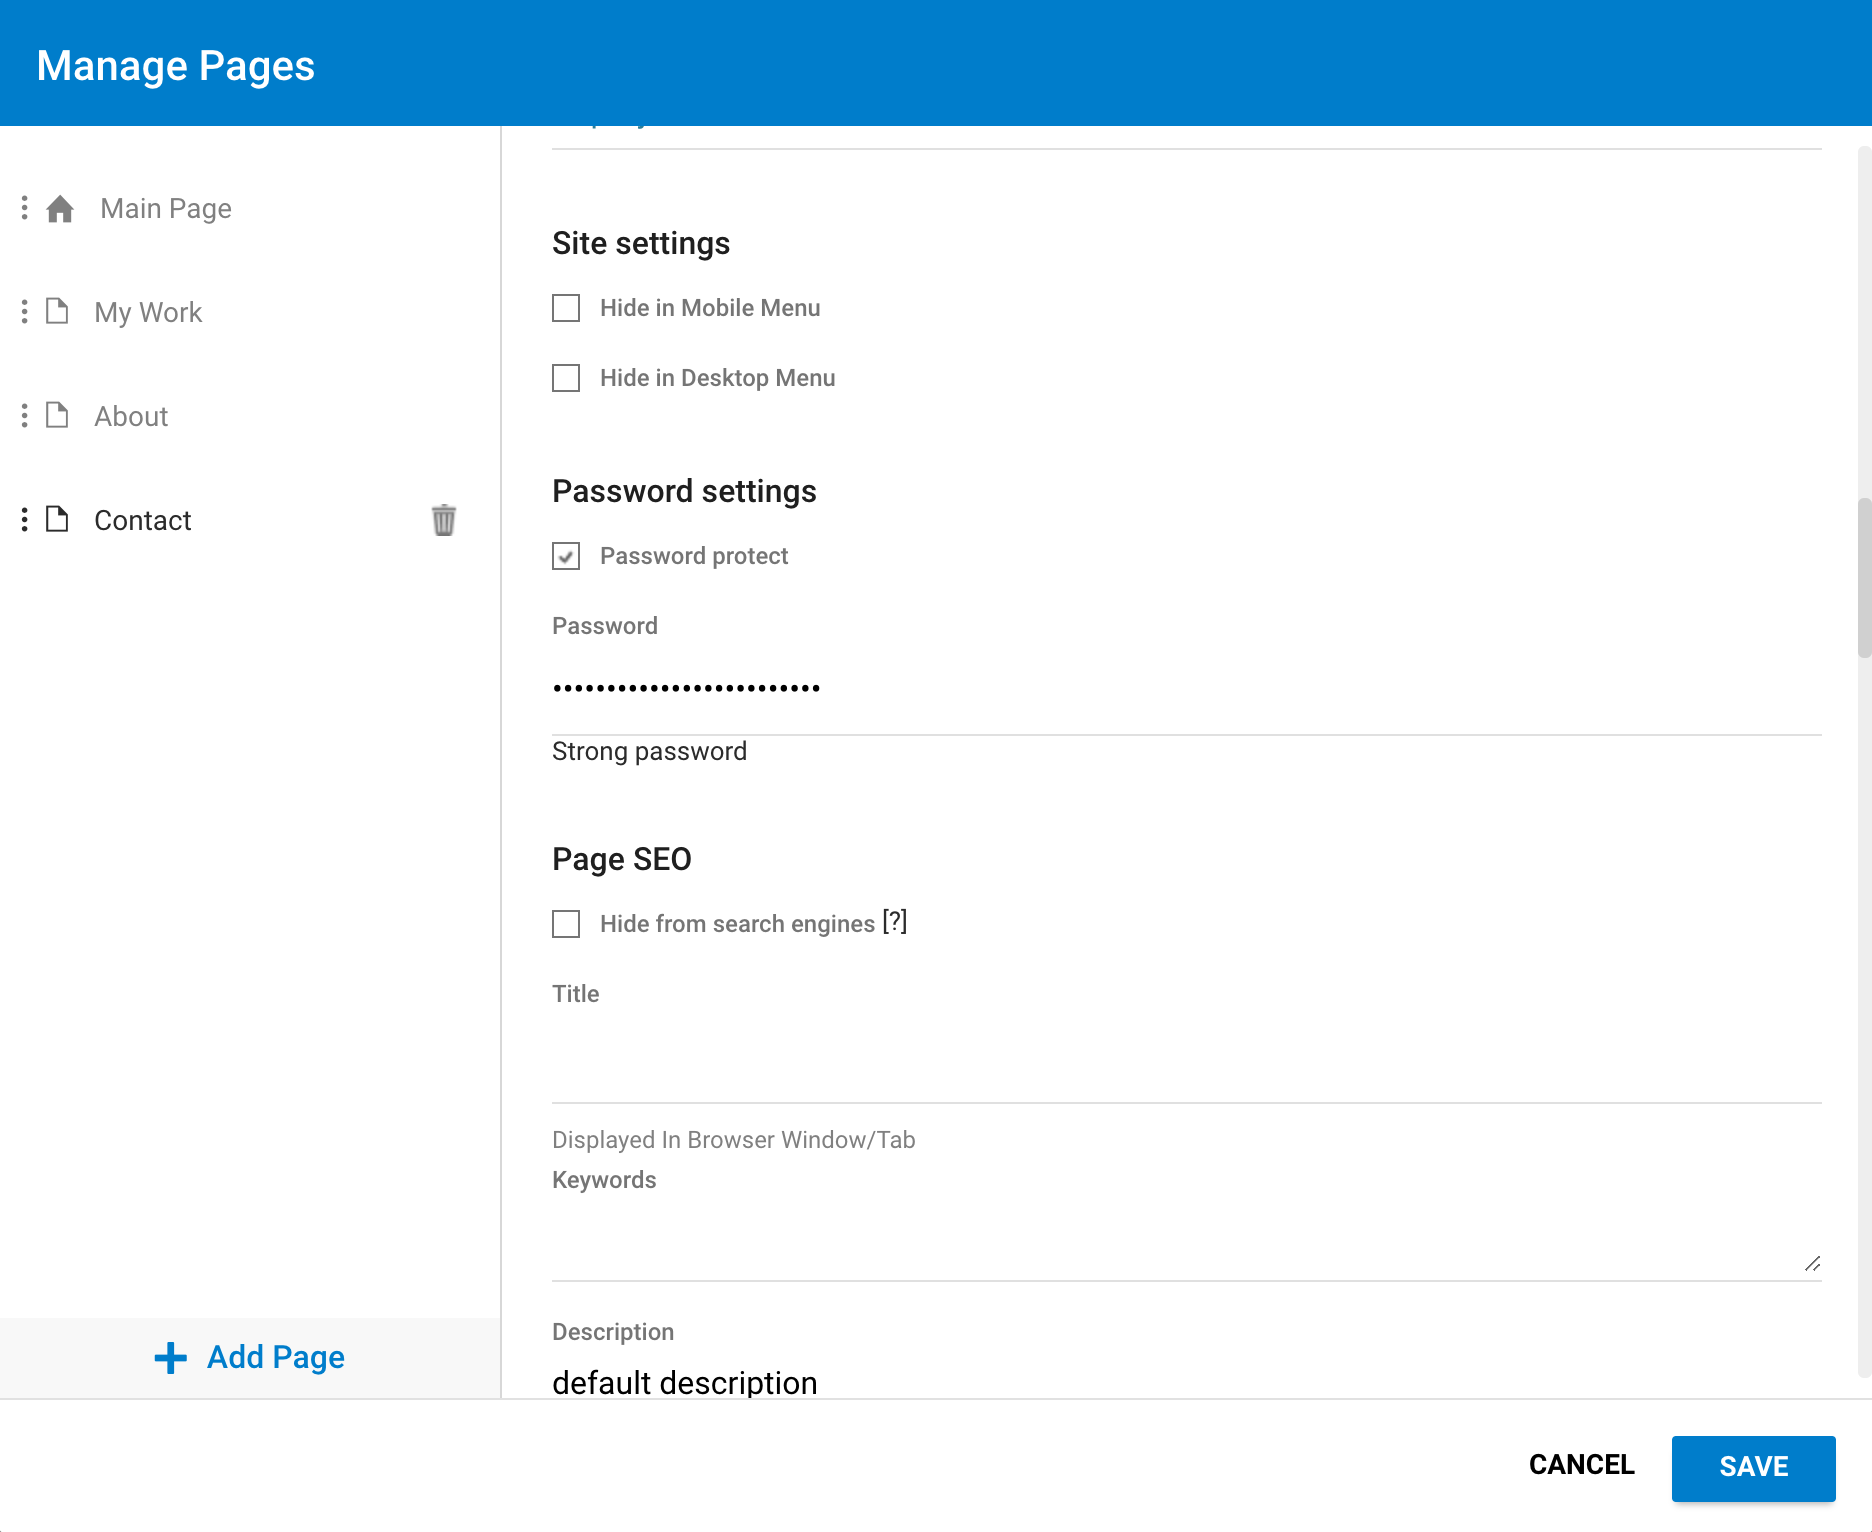Click the page icon beside About
Viewport: 1872px width, 1532px height.
(x=57, y=416)
